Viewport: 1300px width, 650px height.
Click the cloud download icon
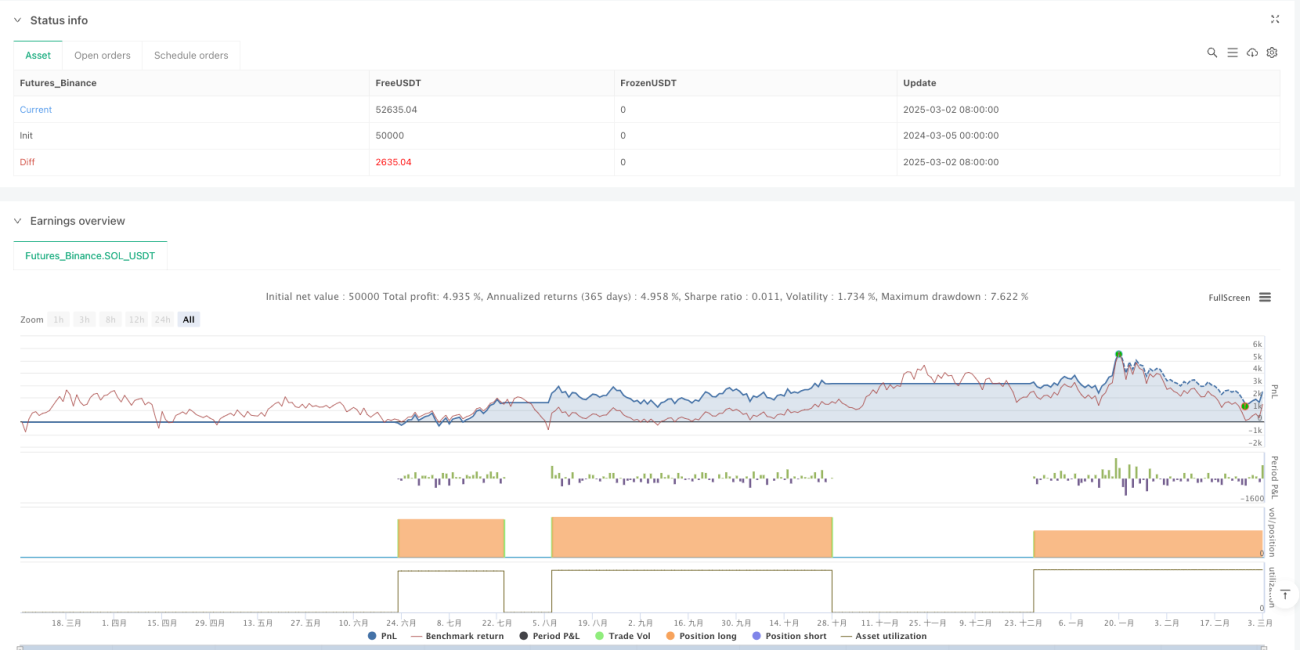[1252, 53]
